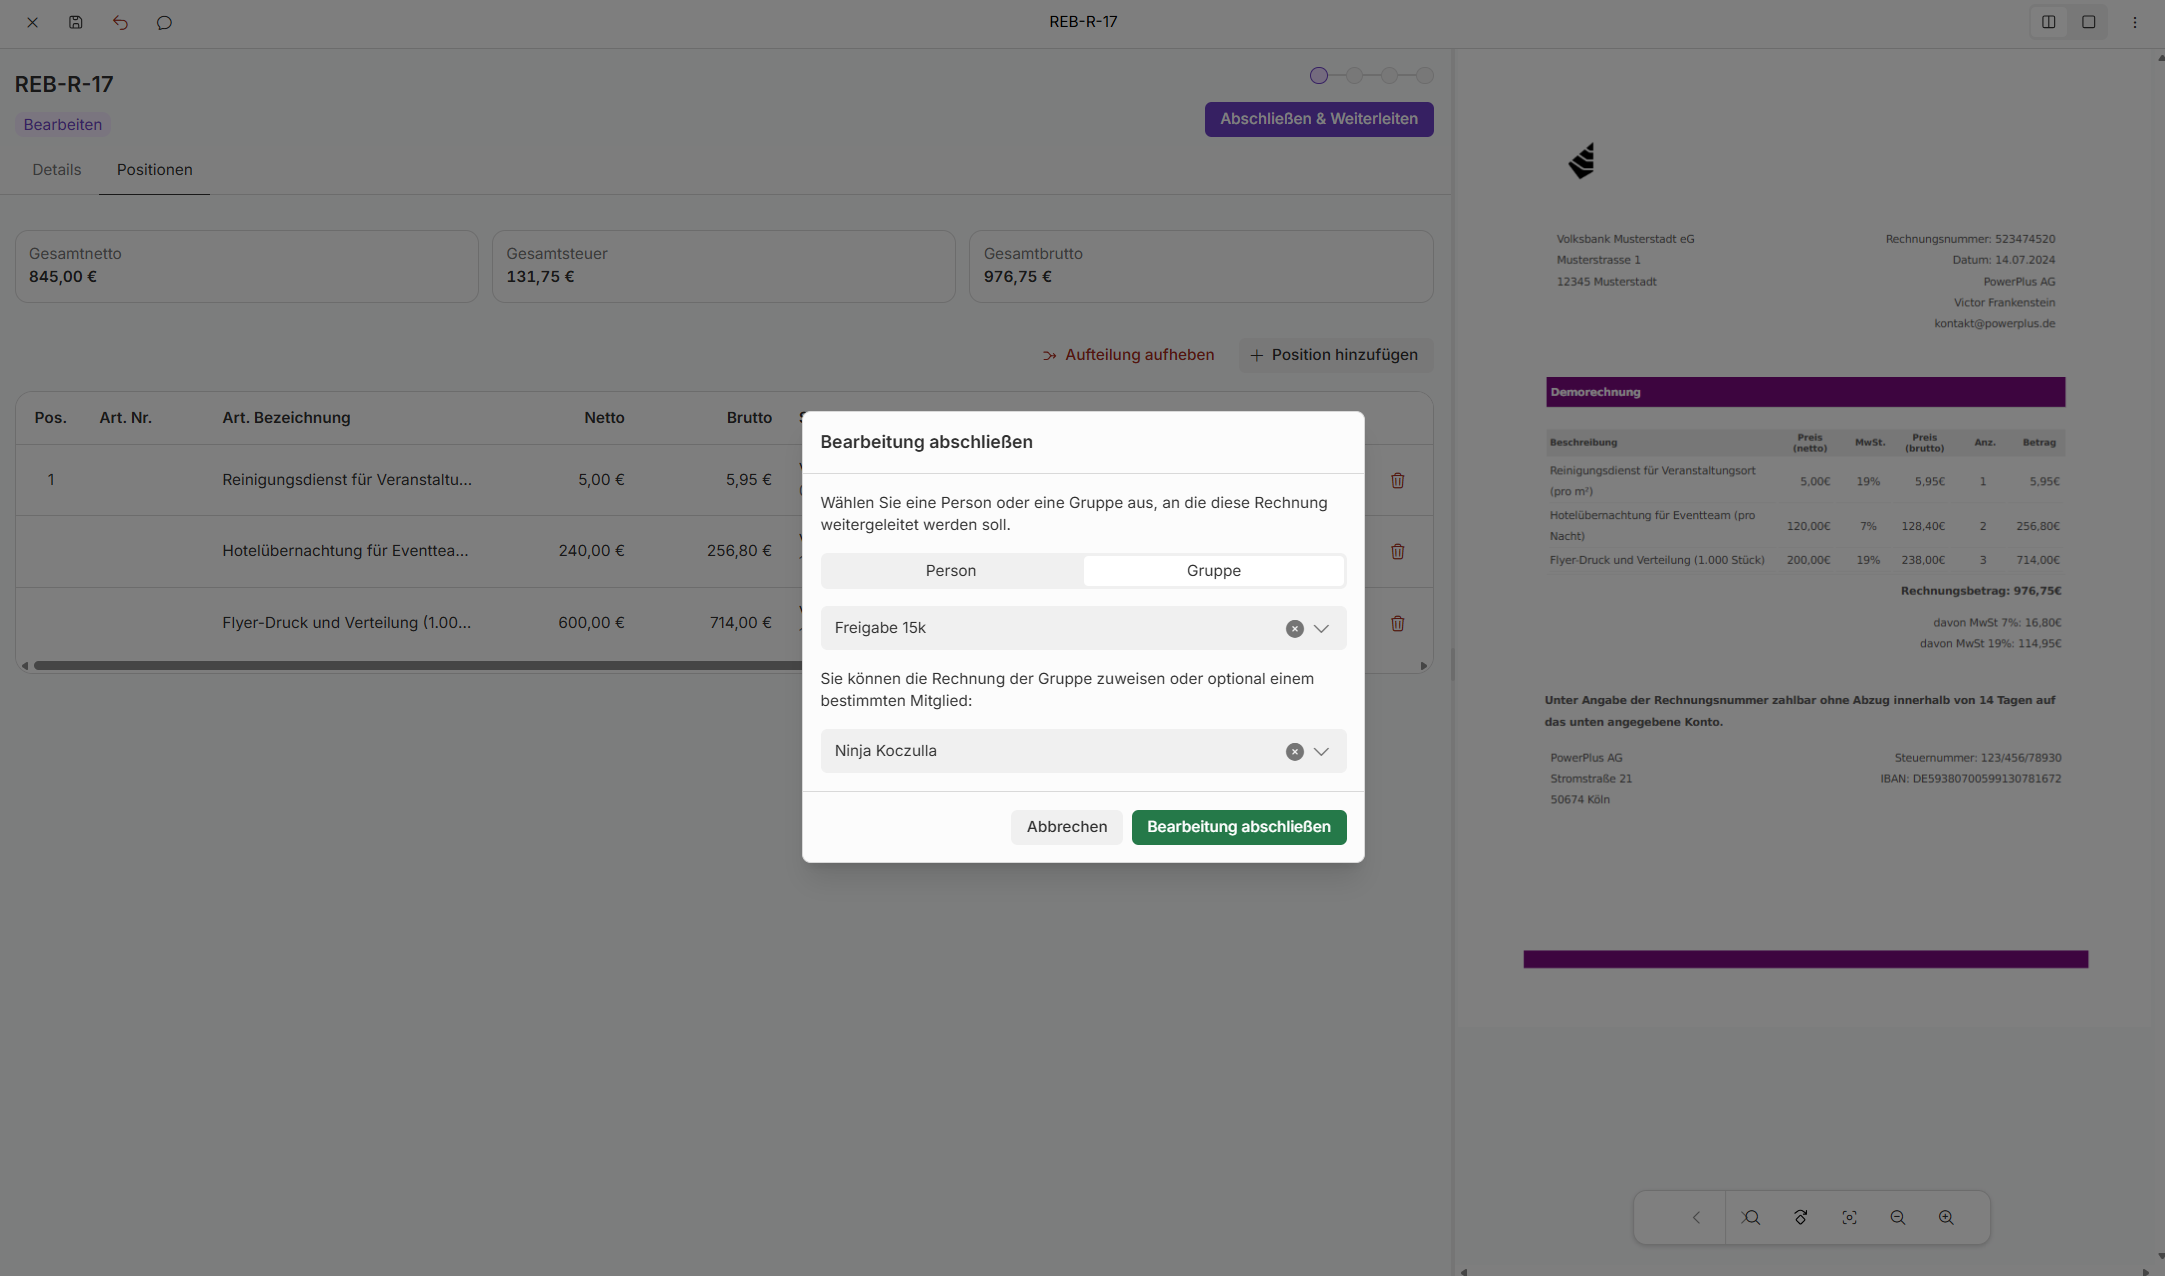Click the green Bearbeitung abschließen button
2165x1276 pixels.
[1238, 826]
